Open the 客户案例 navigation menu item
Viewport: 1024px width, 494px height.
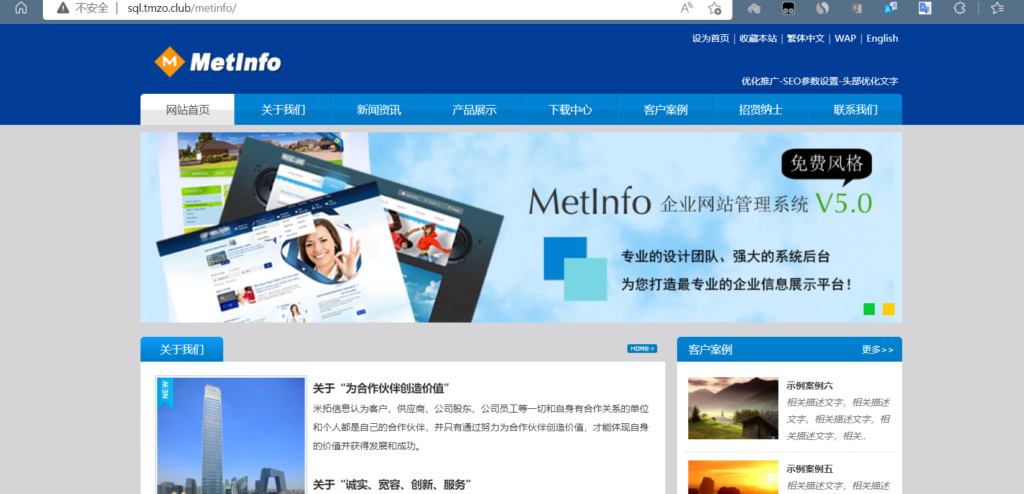(665, 109)
